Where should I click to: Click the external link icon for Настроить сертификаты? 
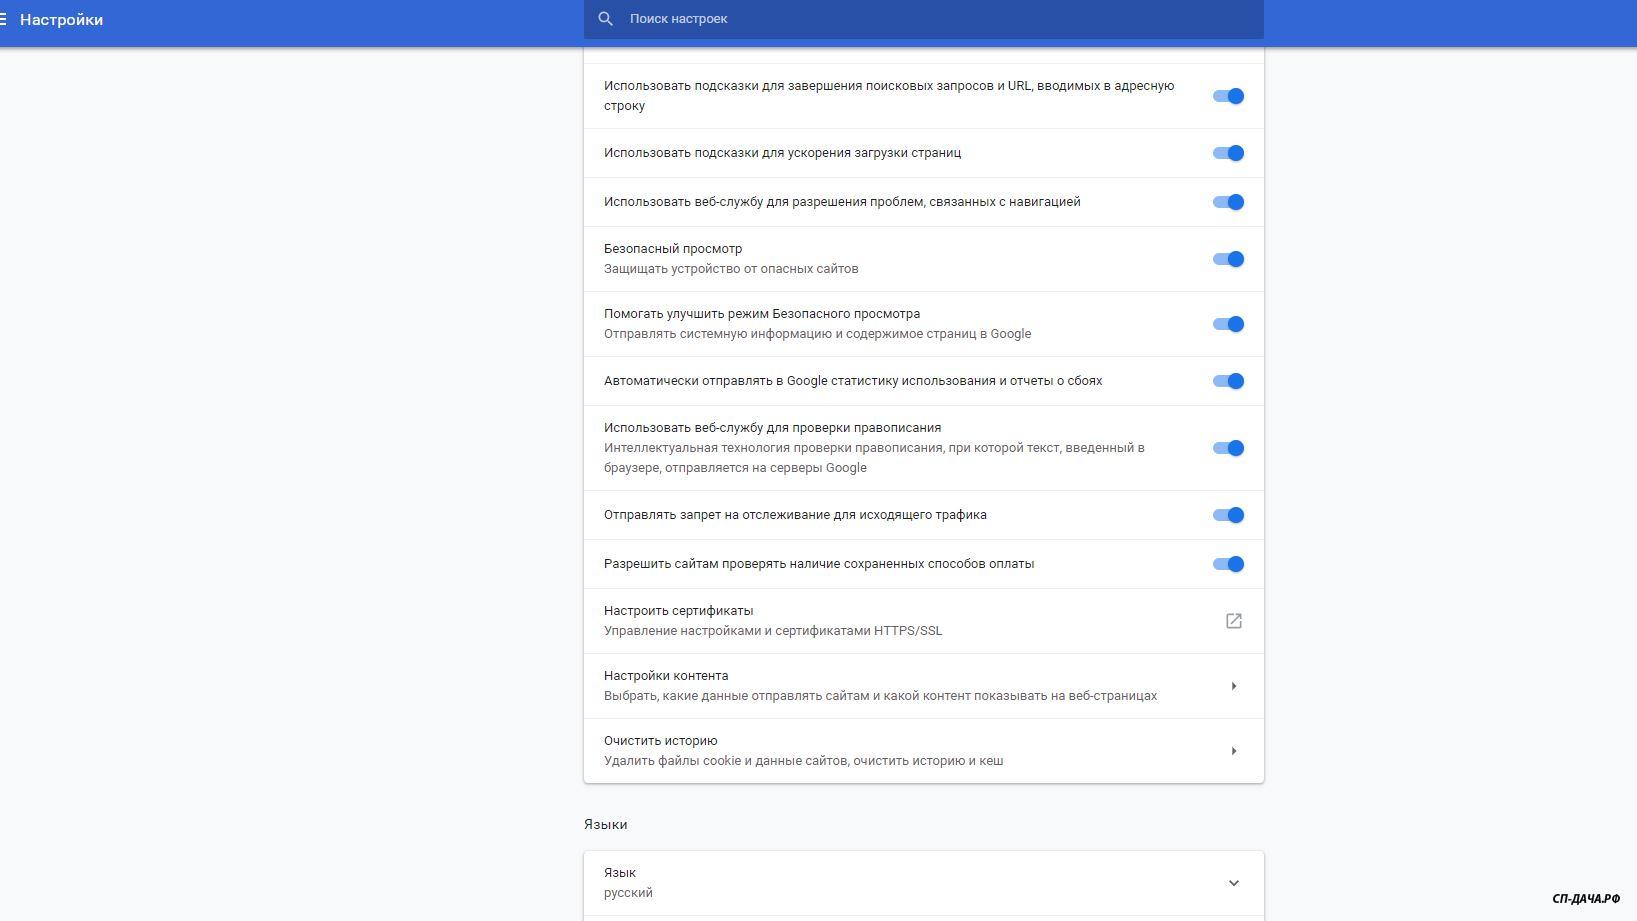pos(1233,621)
